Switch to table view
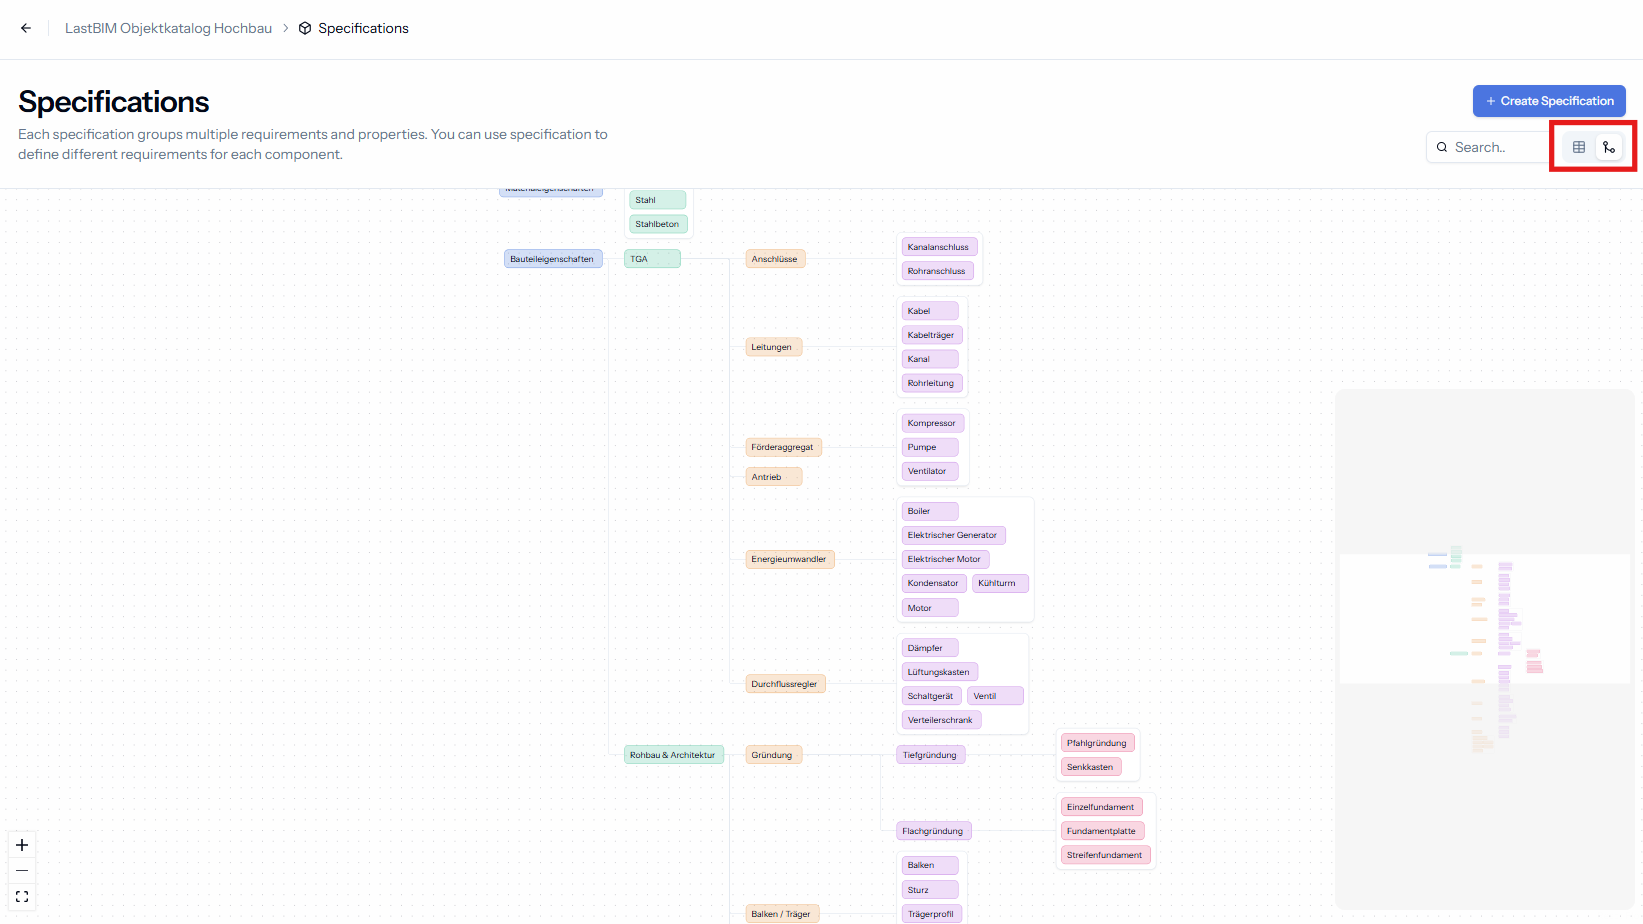1643x924 pixels. [1579, 147]
